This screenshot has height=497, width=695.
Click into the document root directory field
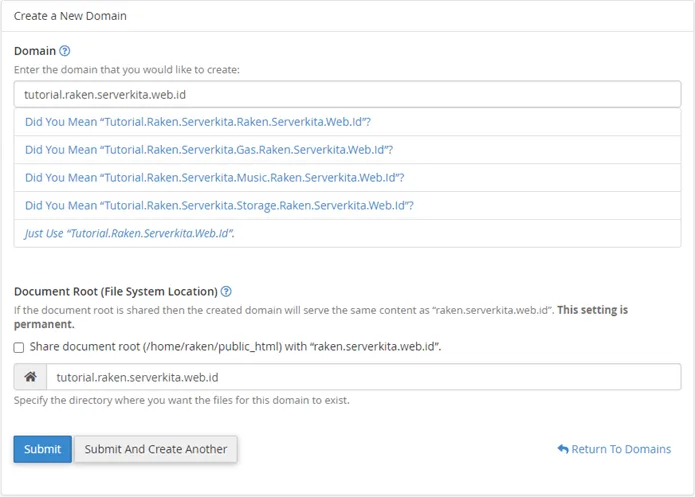pos(363,377)
